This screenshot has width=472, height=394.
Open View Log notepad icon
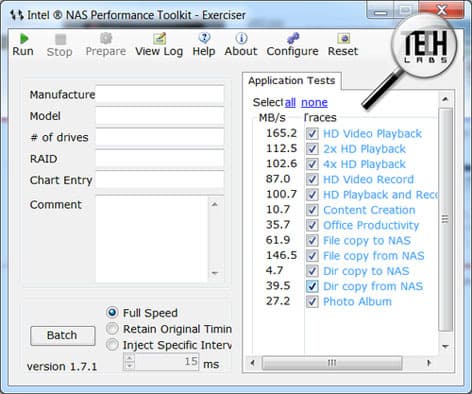click(x=159, y=39)
